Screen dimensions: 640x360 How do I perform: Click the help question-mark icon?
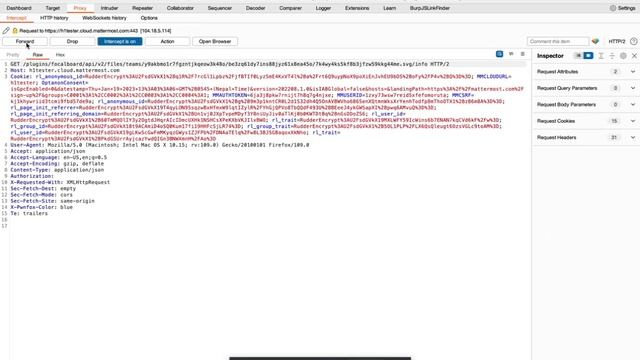point(633,41)
